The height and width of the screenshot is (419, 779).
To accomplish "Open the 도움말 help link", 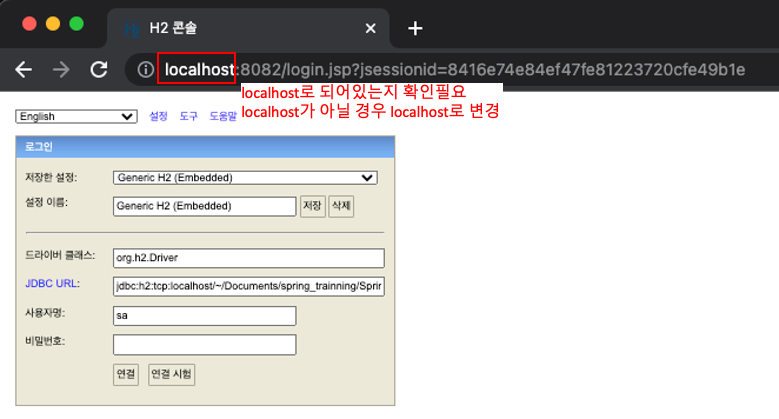I will pos(223,116).
